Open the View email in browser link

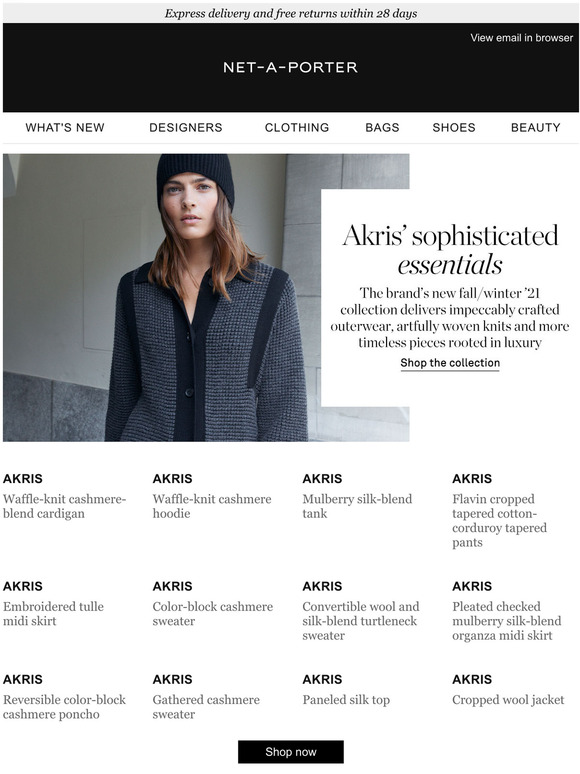click(521, 38)
